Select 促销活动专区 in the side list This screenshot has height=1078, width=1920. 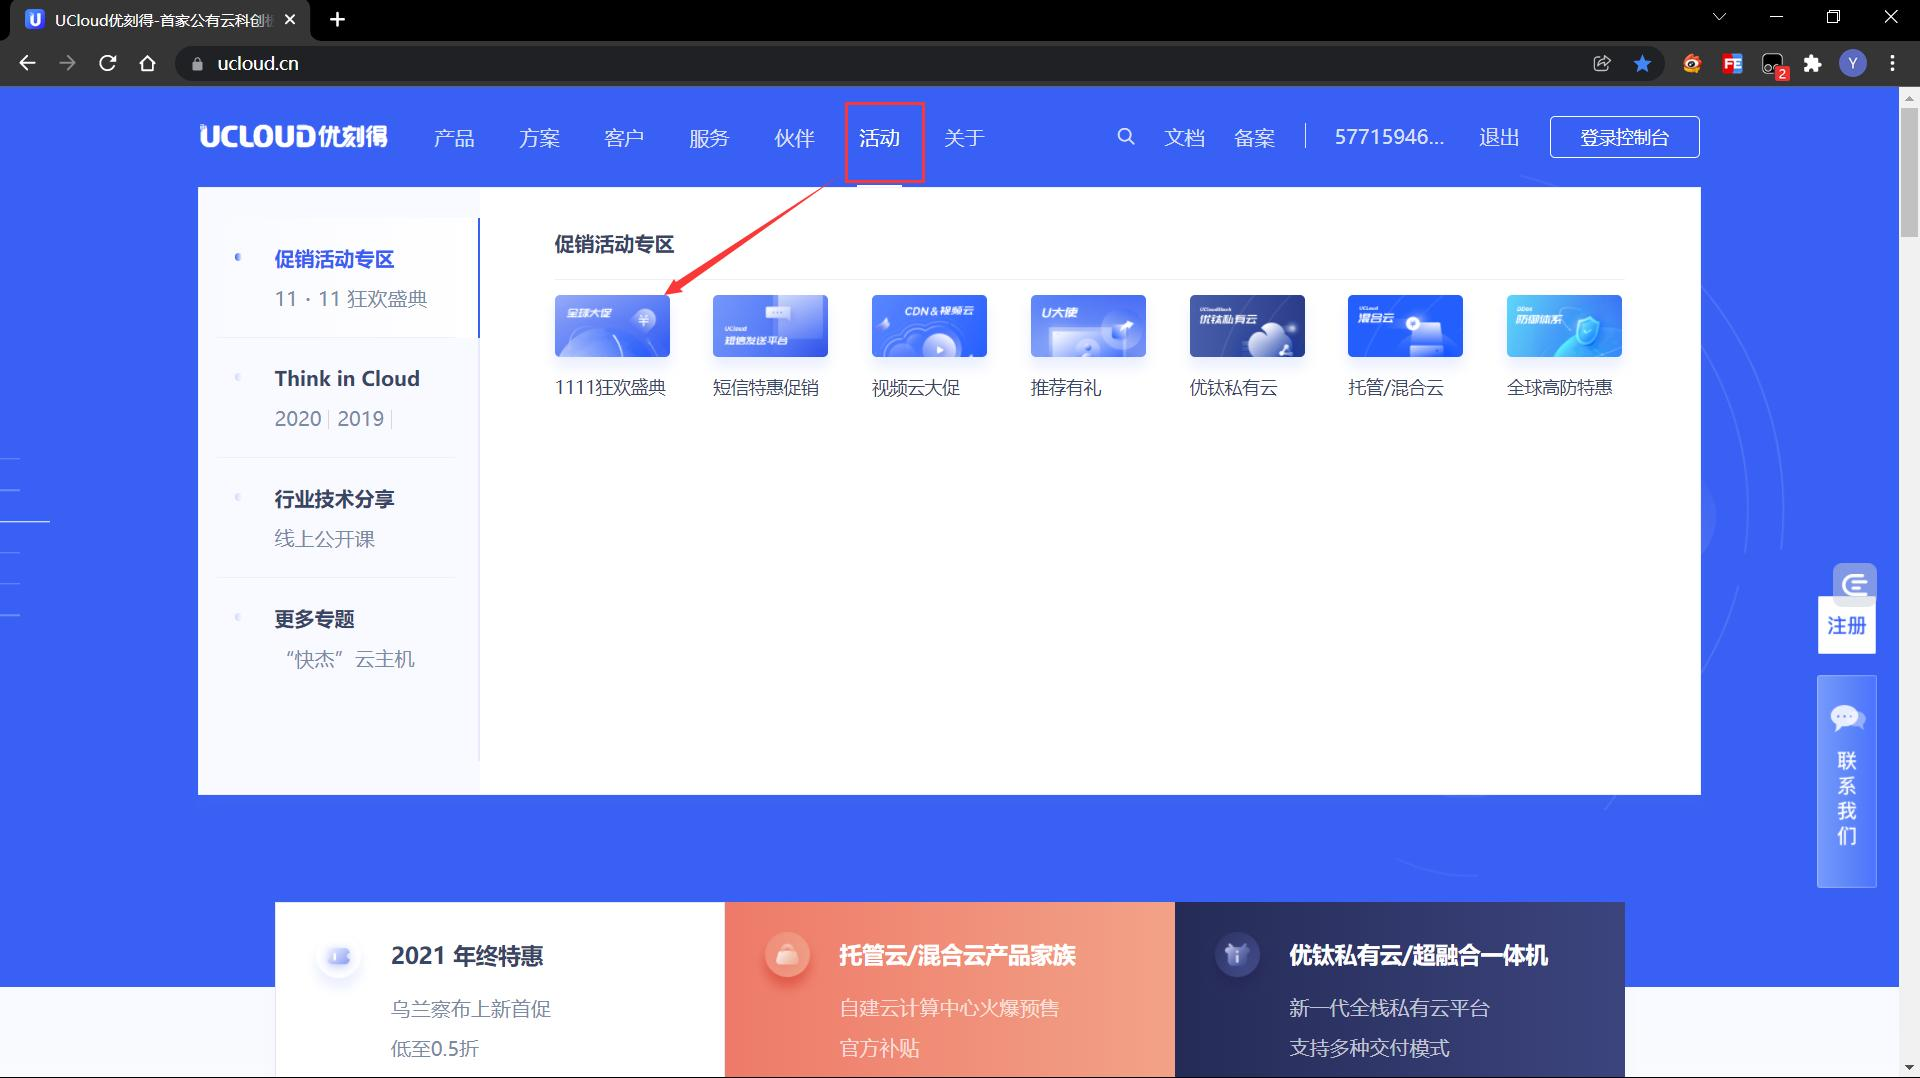click(x=334, y=259)
